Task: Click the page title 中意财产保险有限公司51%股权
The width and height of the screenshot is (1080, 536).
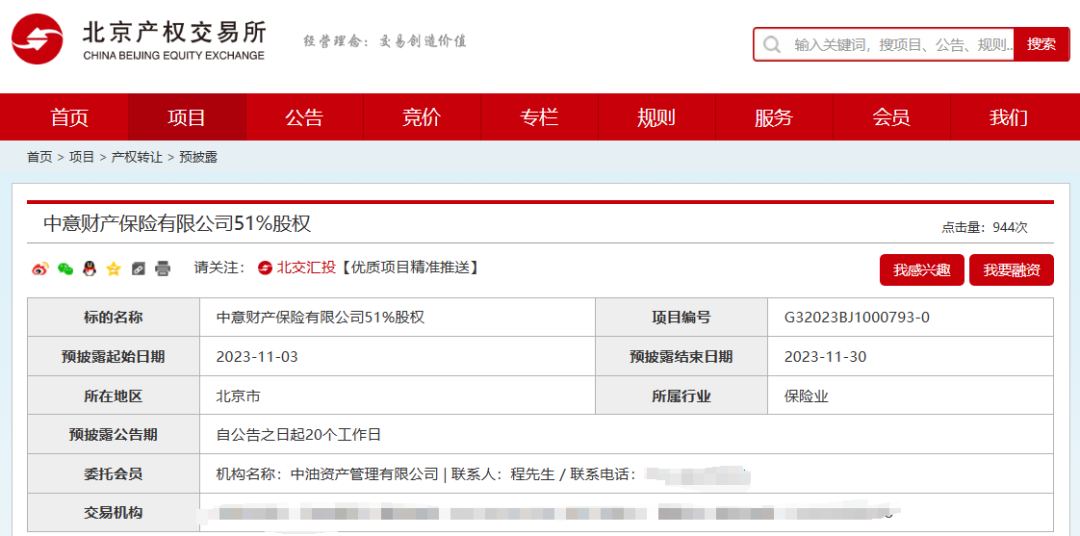Action: click(x=178, y=224)
